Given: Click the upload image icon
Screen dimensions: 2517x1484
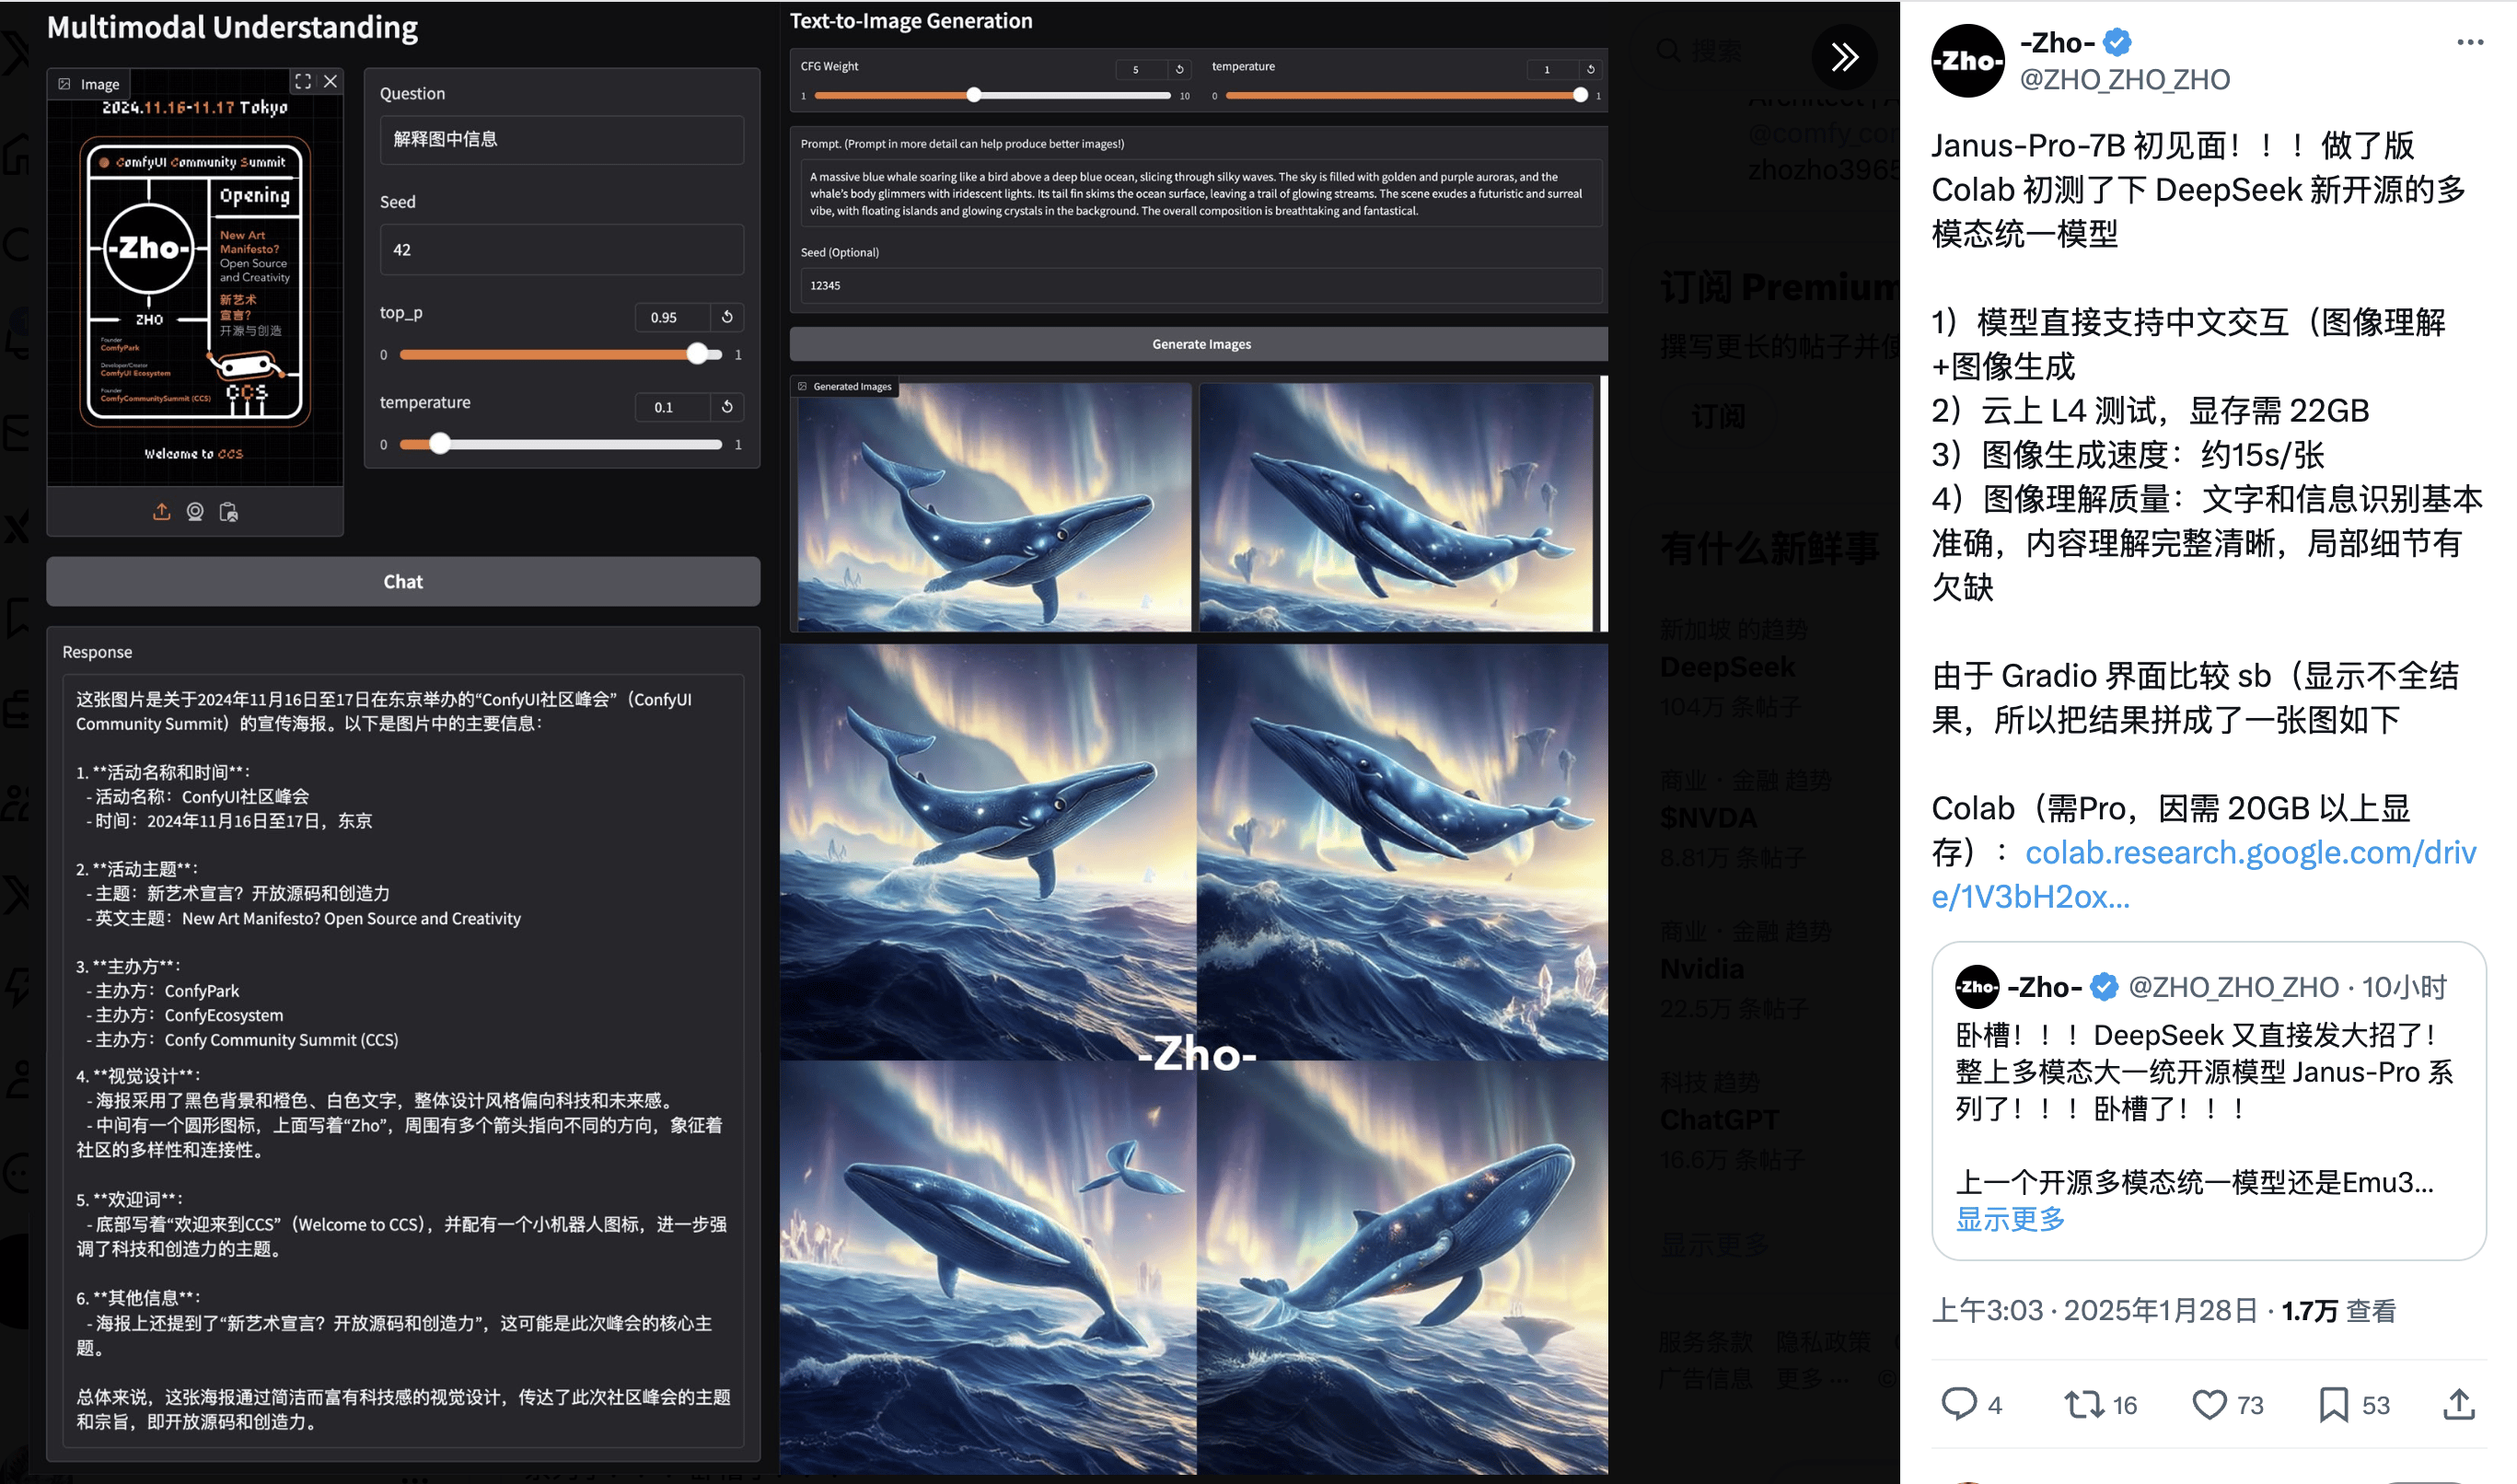Looking at the screenshot, I should [162, 511].
